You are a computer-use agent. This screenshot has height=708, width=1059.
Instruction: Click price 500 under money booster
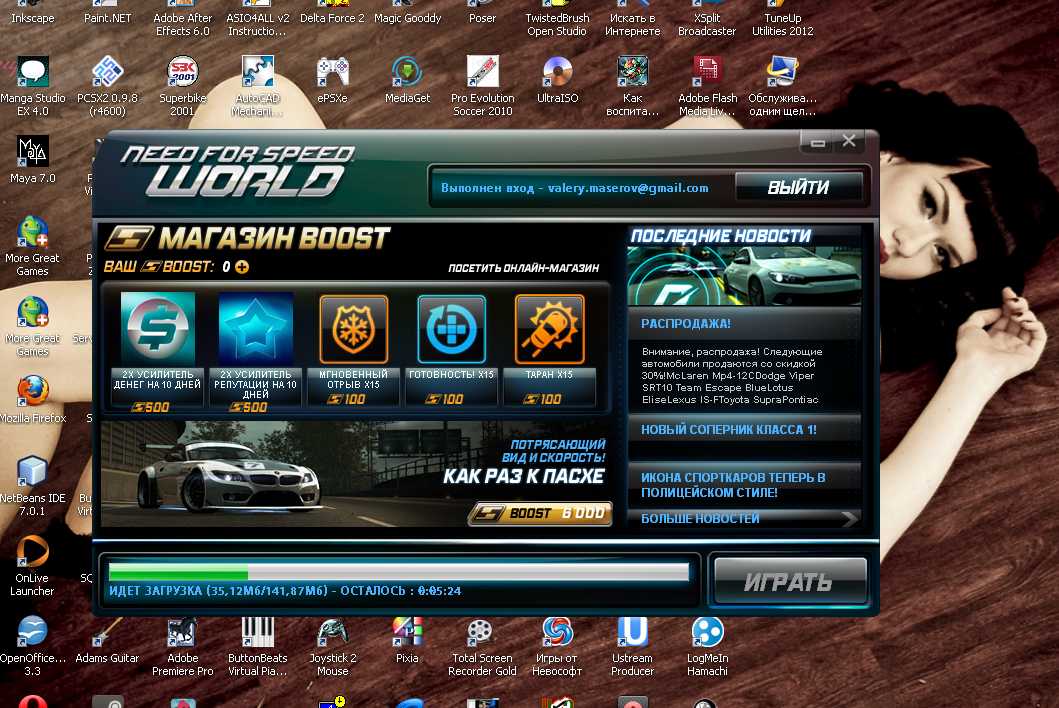151,407
